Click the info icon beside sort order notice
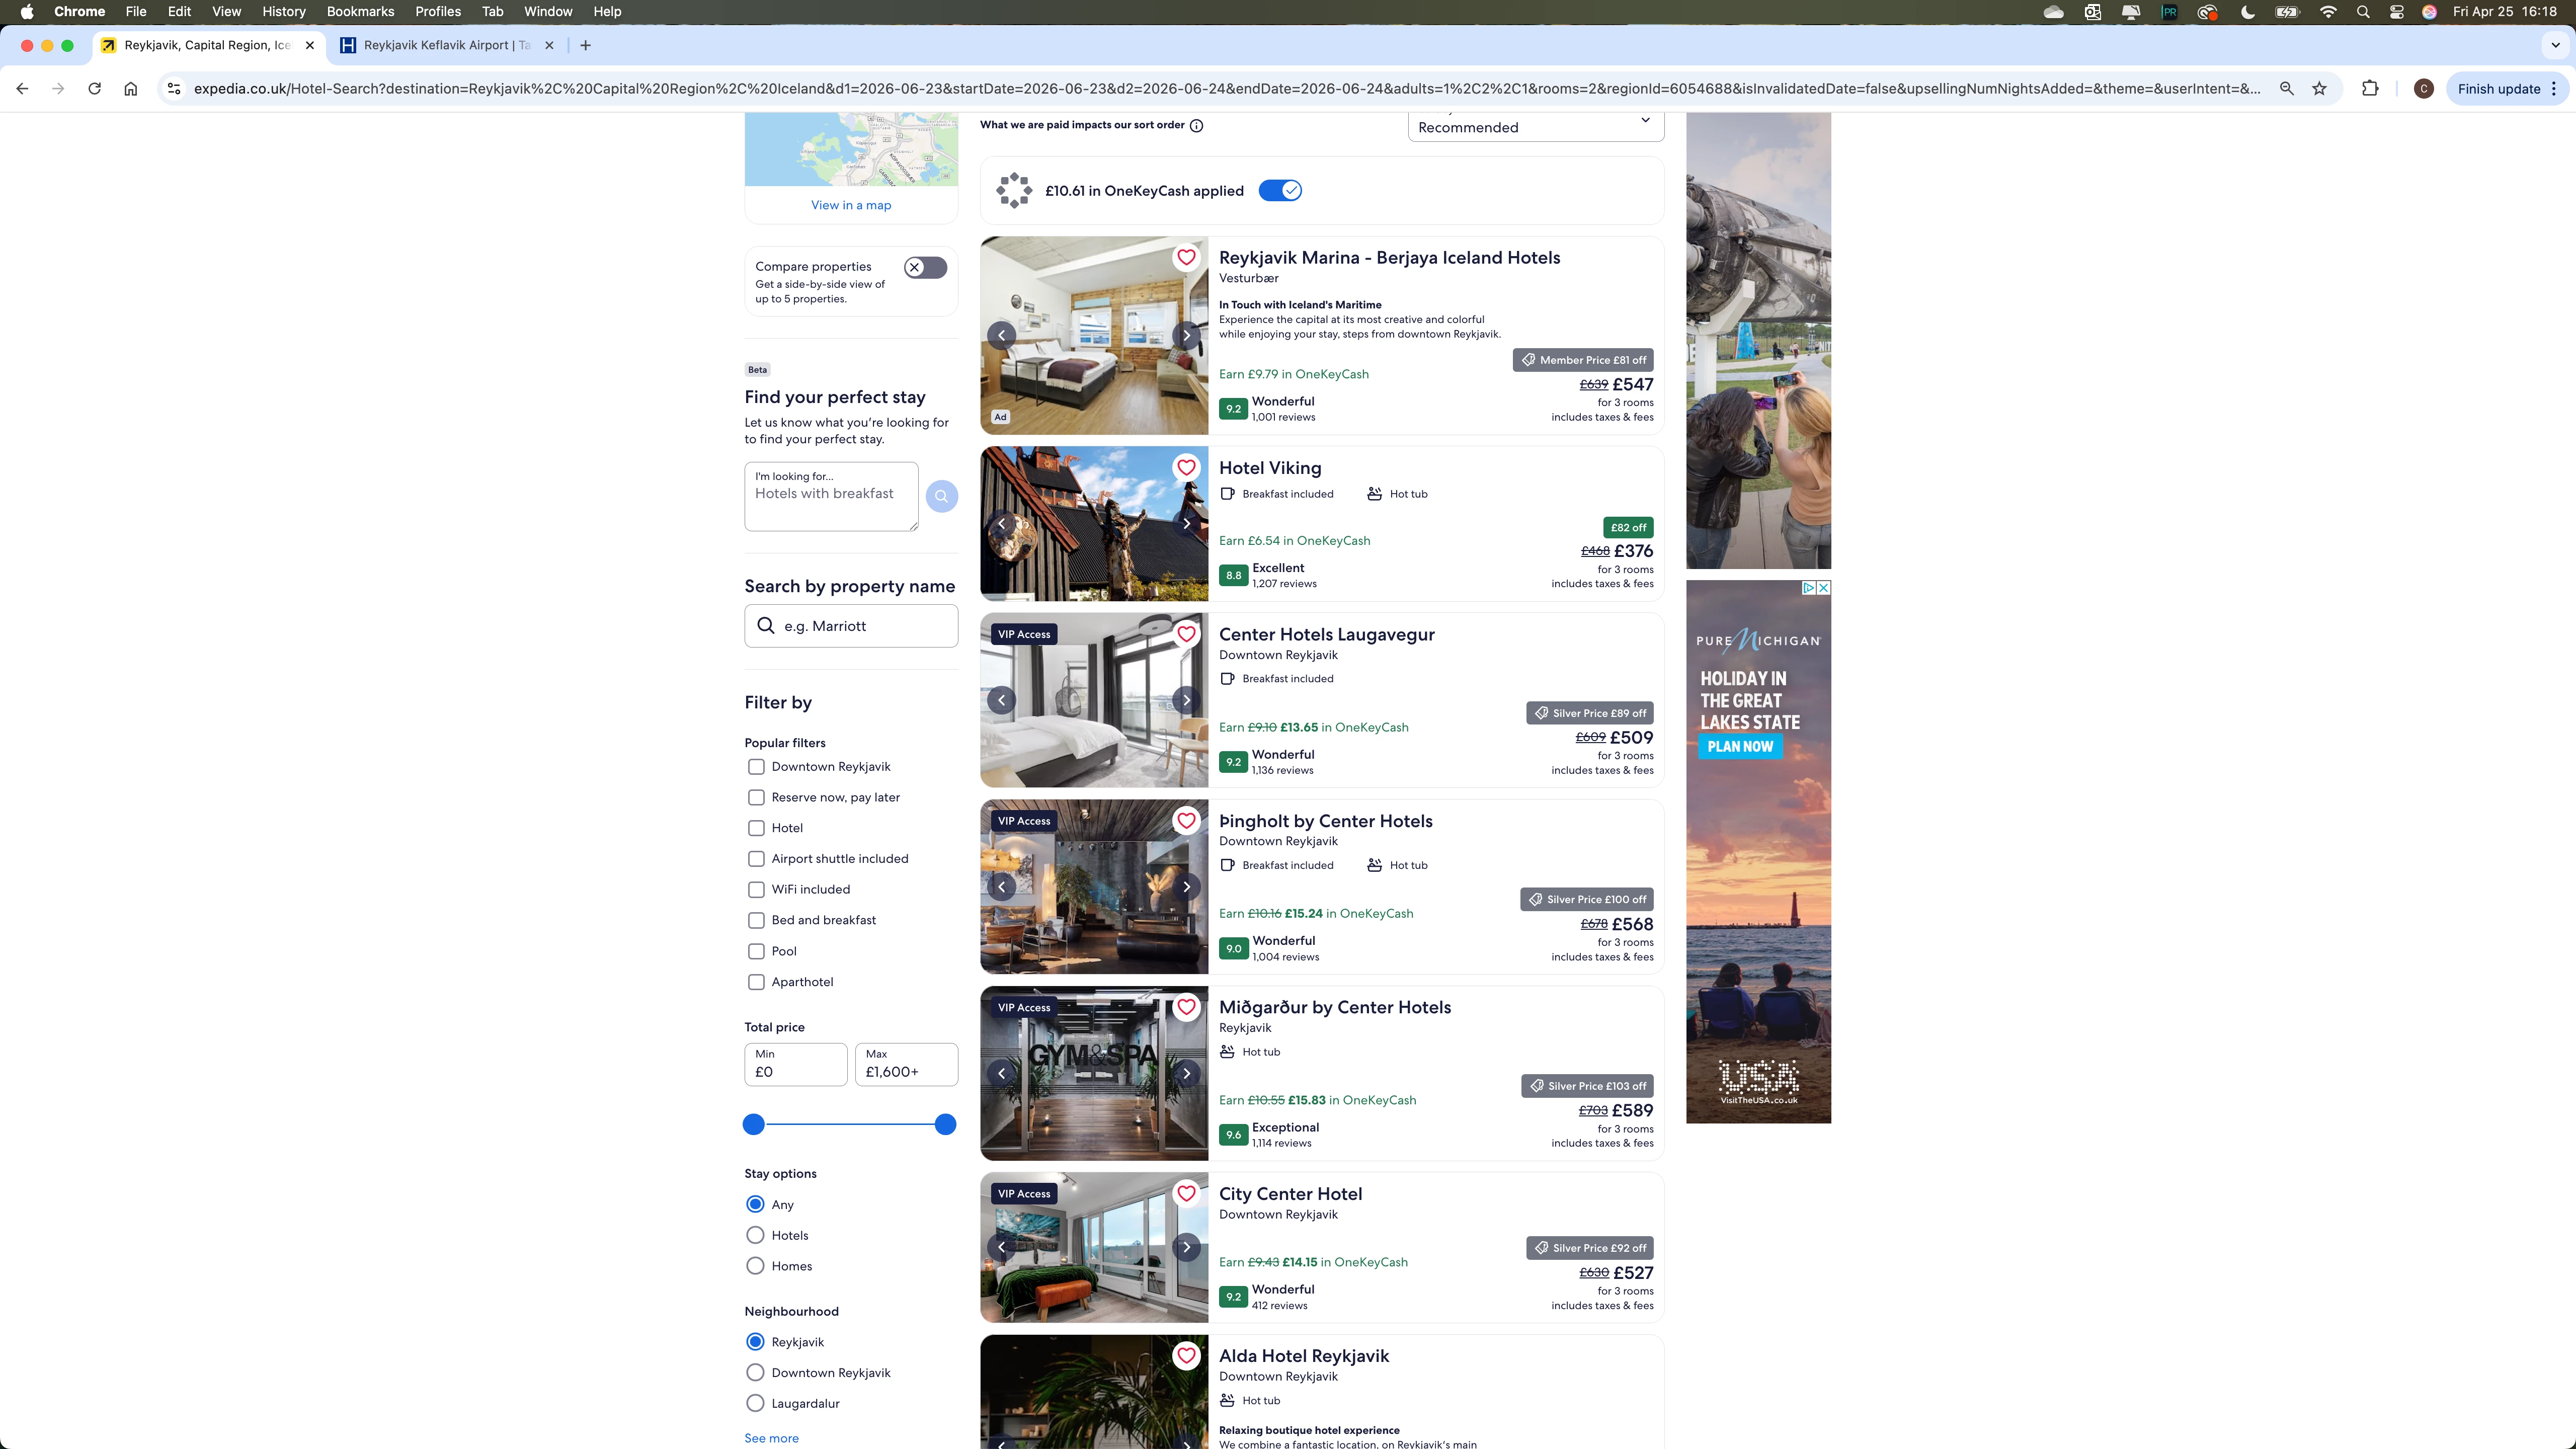This screenshot has width=2576, height=1449. click(1197, 125)
